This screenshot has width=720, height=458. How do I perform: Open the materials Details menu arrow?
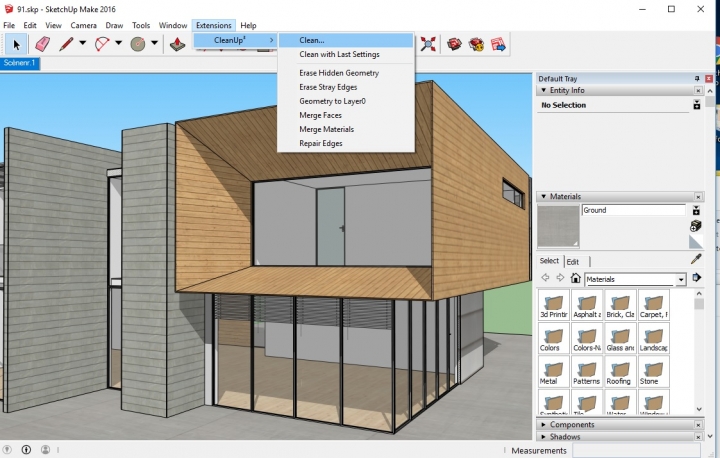(x=697, y=277)
